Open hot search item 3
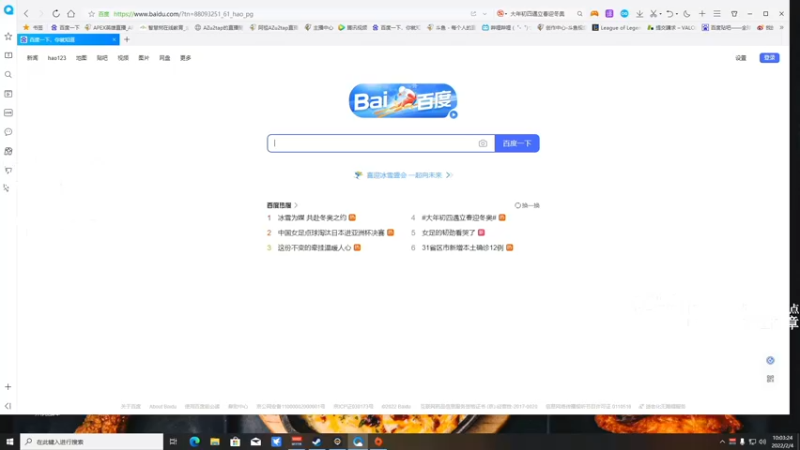 click(314, 247)
